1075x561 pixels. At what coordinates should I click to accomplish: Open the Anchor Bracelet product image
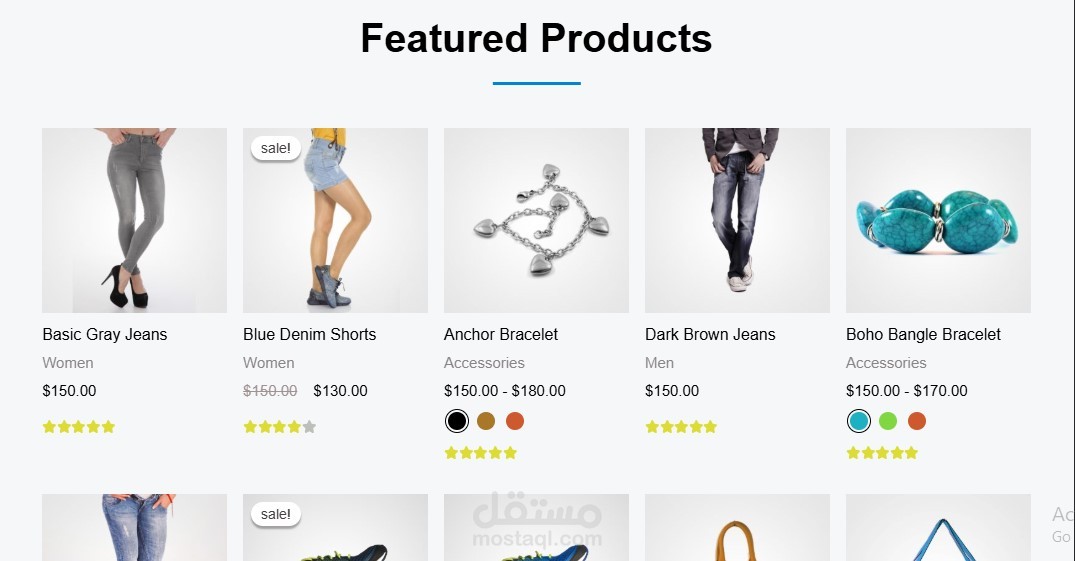536,220
